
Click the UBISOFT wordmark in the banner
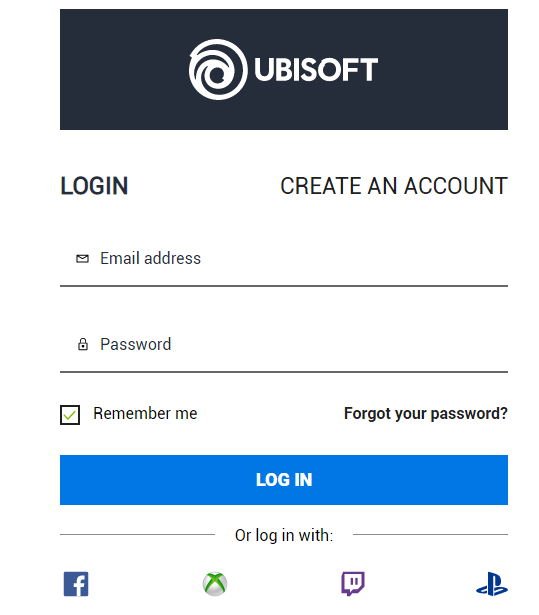[316, 70]
